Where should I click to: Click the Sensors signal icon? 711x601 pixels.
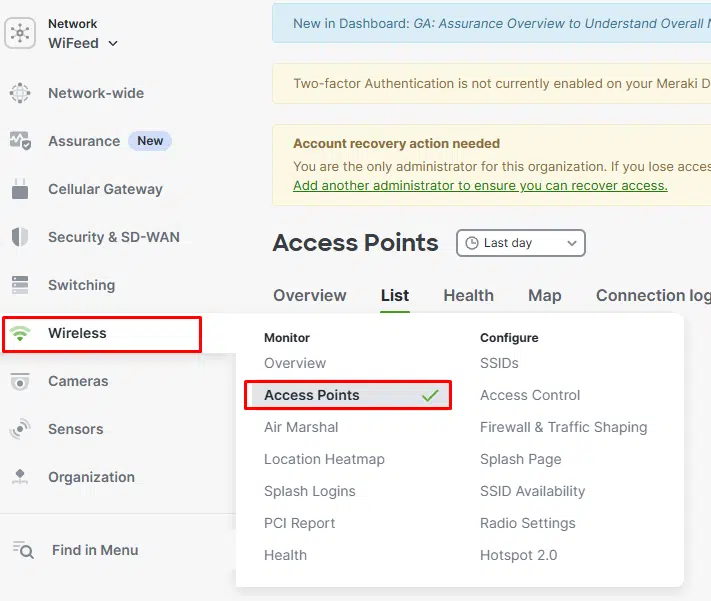[x=20, y=429]
